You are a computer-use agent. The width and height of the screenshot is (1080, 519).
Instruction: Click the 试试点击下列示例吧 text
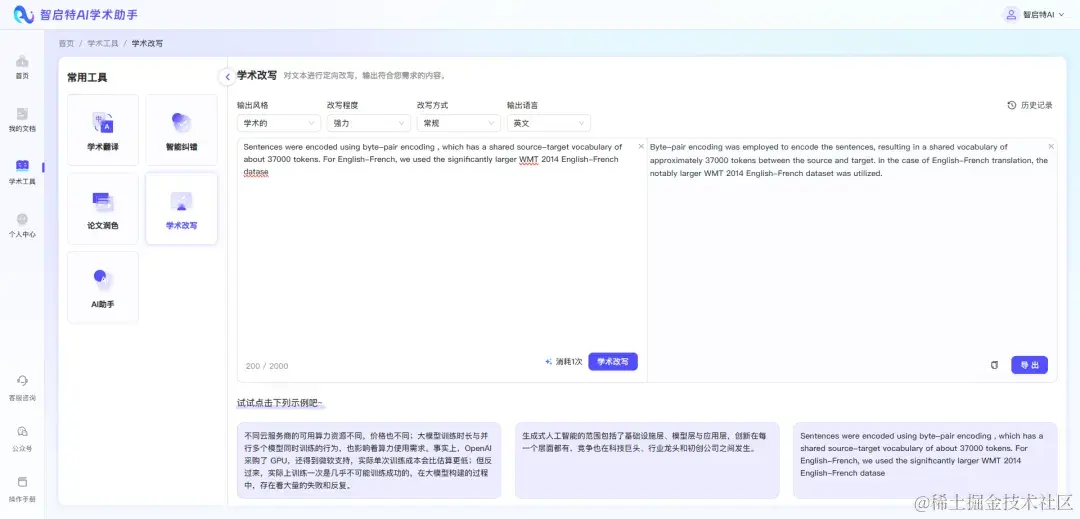[x=280, y=403]
